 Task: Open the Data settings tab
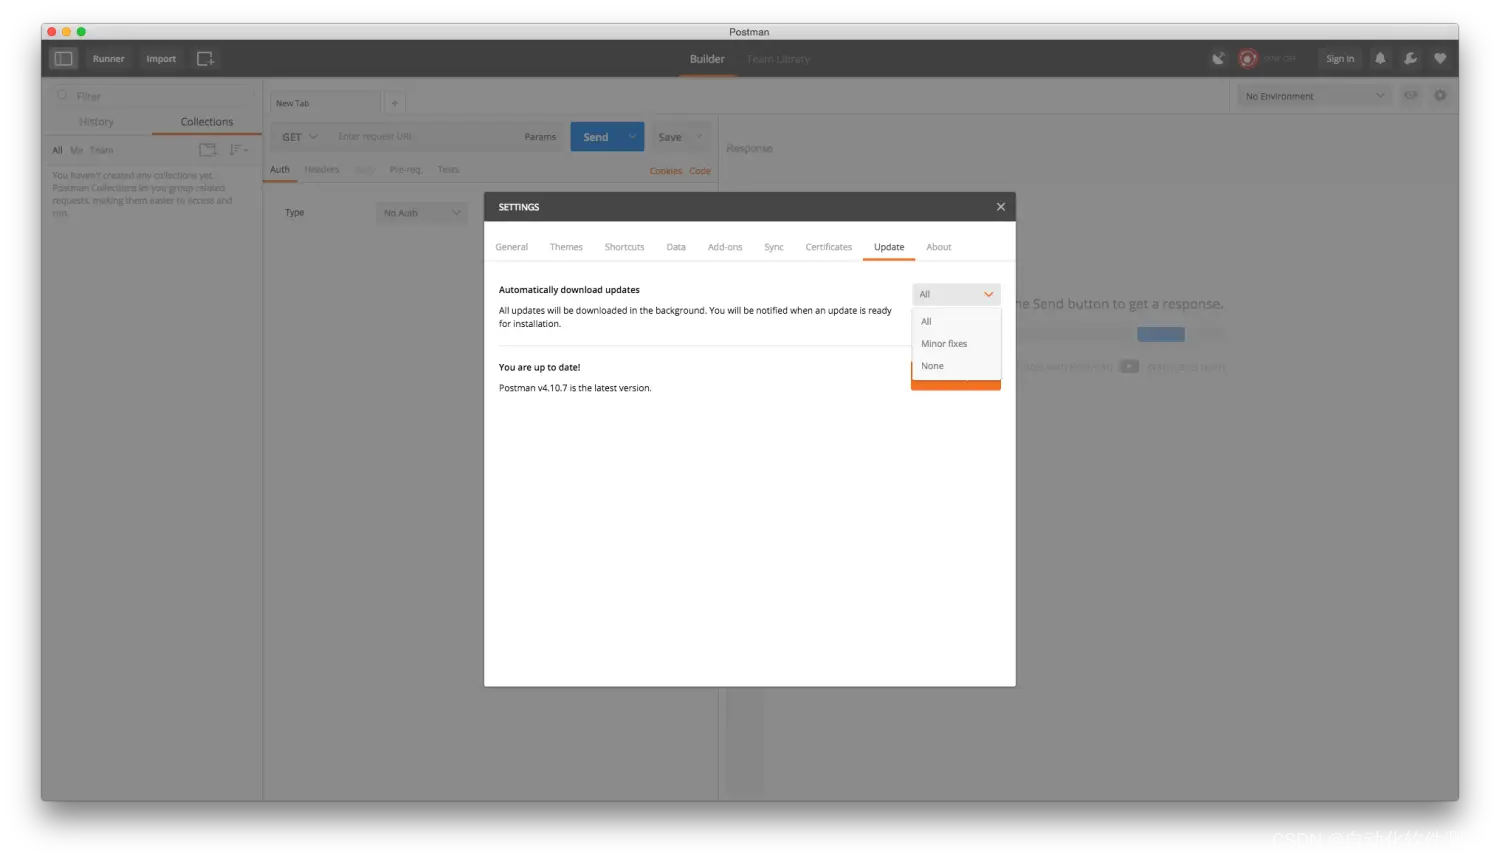point(676,247)
